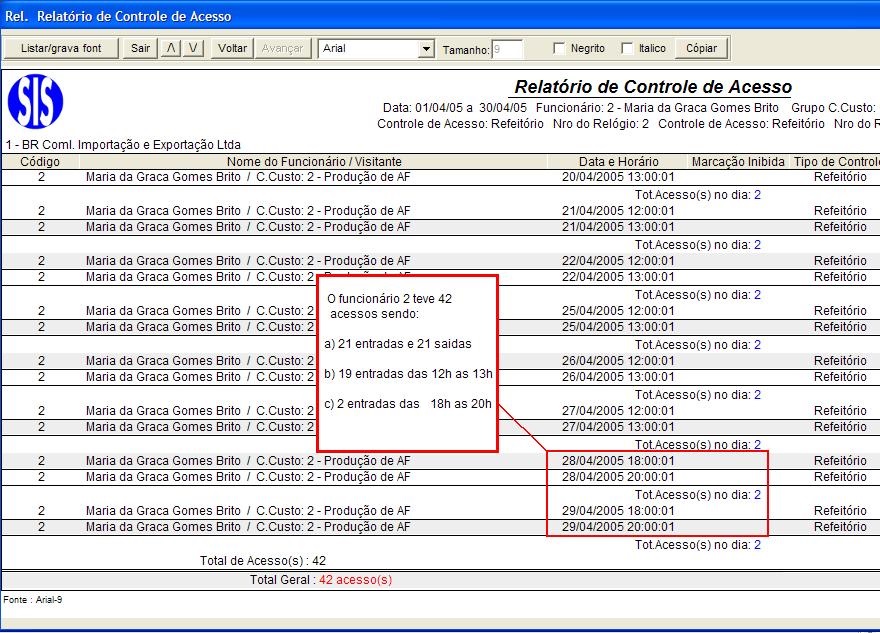Click the Marcação Inibida column header
The height and width of the screenshot is (633, 880).
point(738,162)
